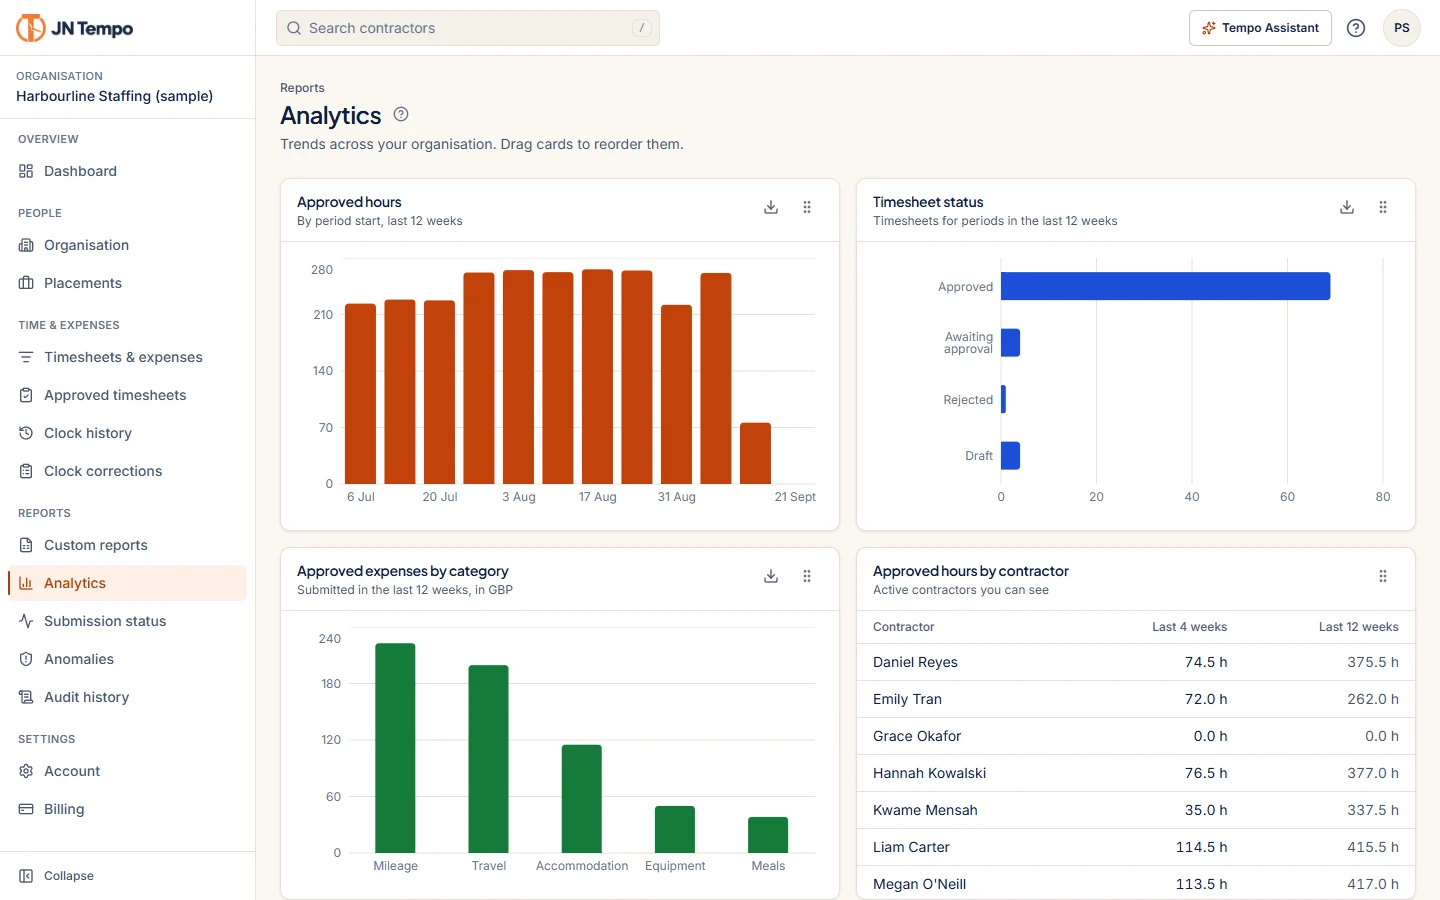Click Approved expenses by category drag handle
The width and height of the screenshot is (1440, 900).
tap(807, 576)
